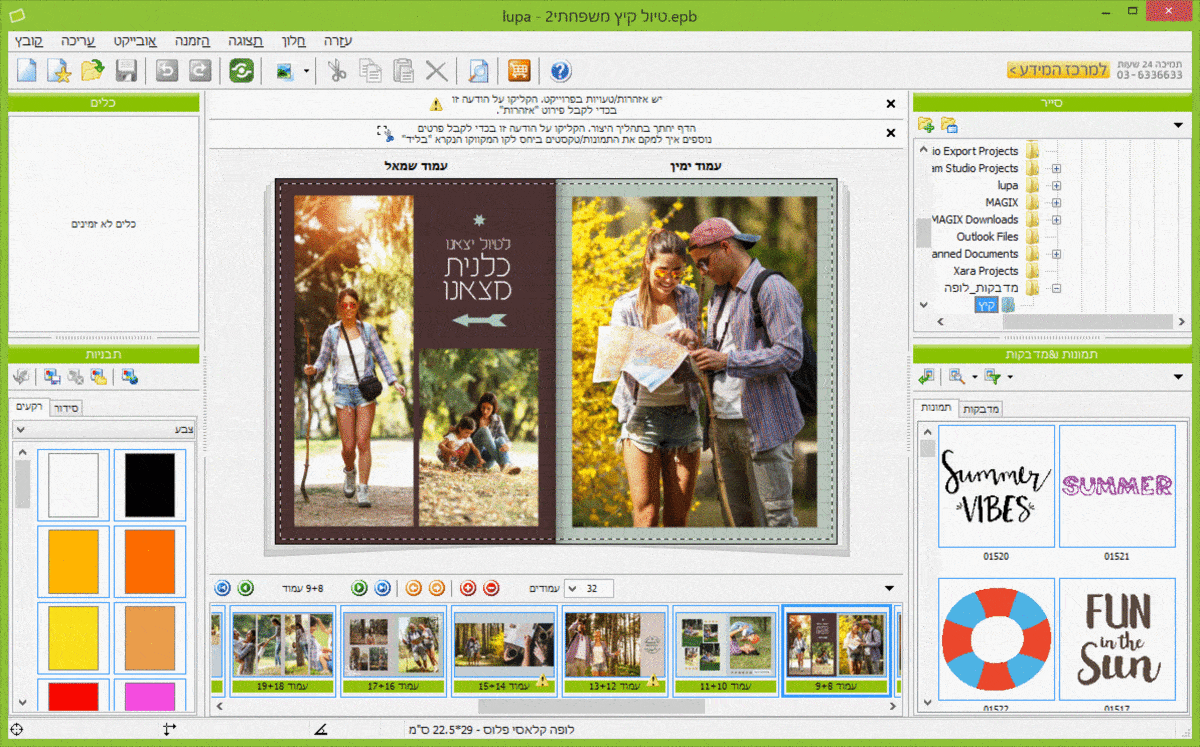Click the undo arrow in toolbar
1200x747 pixels.
point(165,71)
